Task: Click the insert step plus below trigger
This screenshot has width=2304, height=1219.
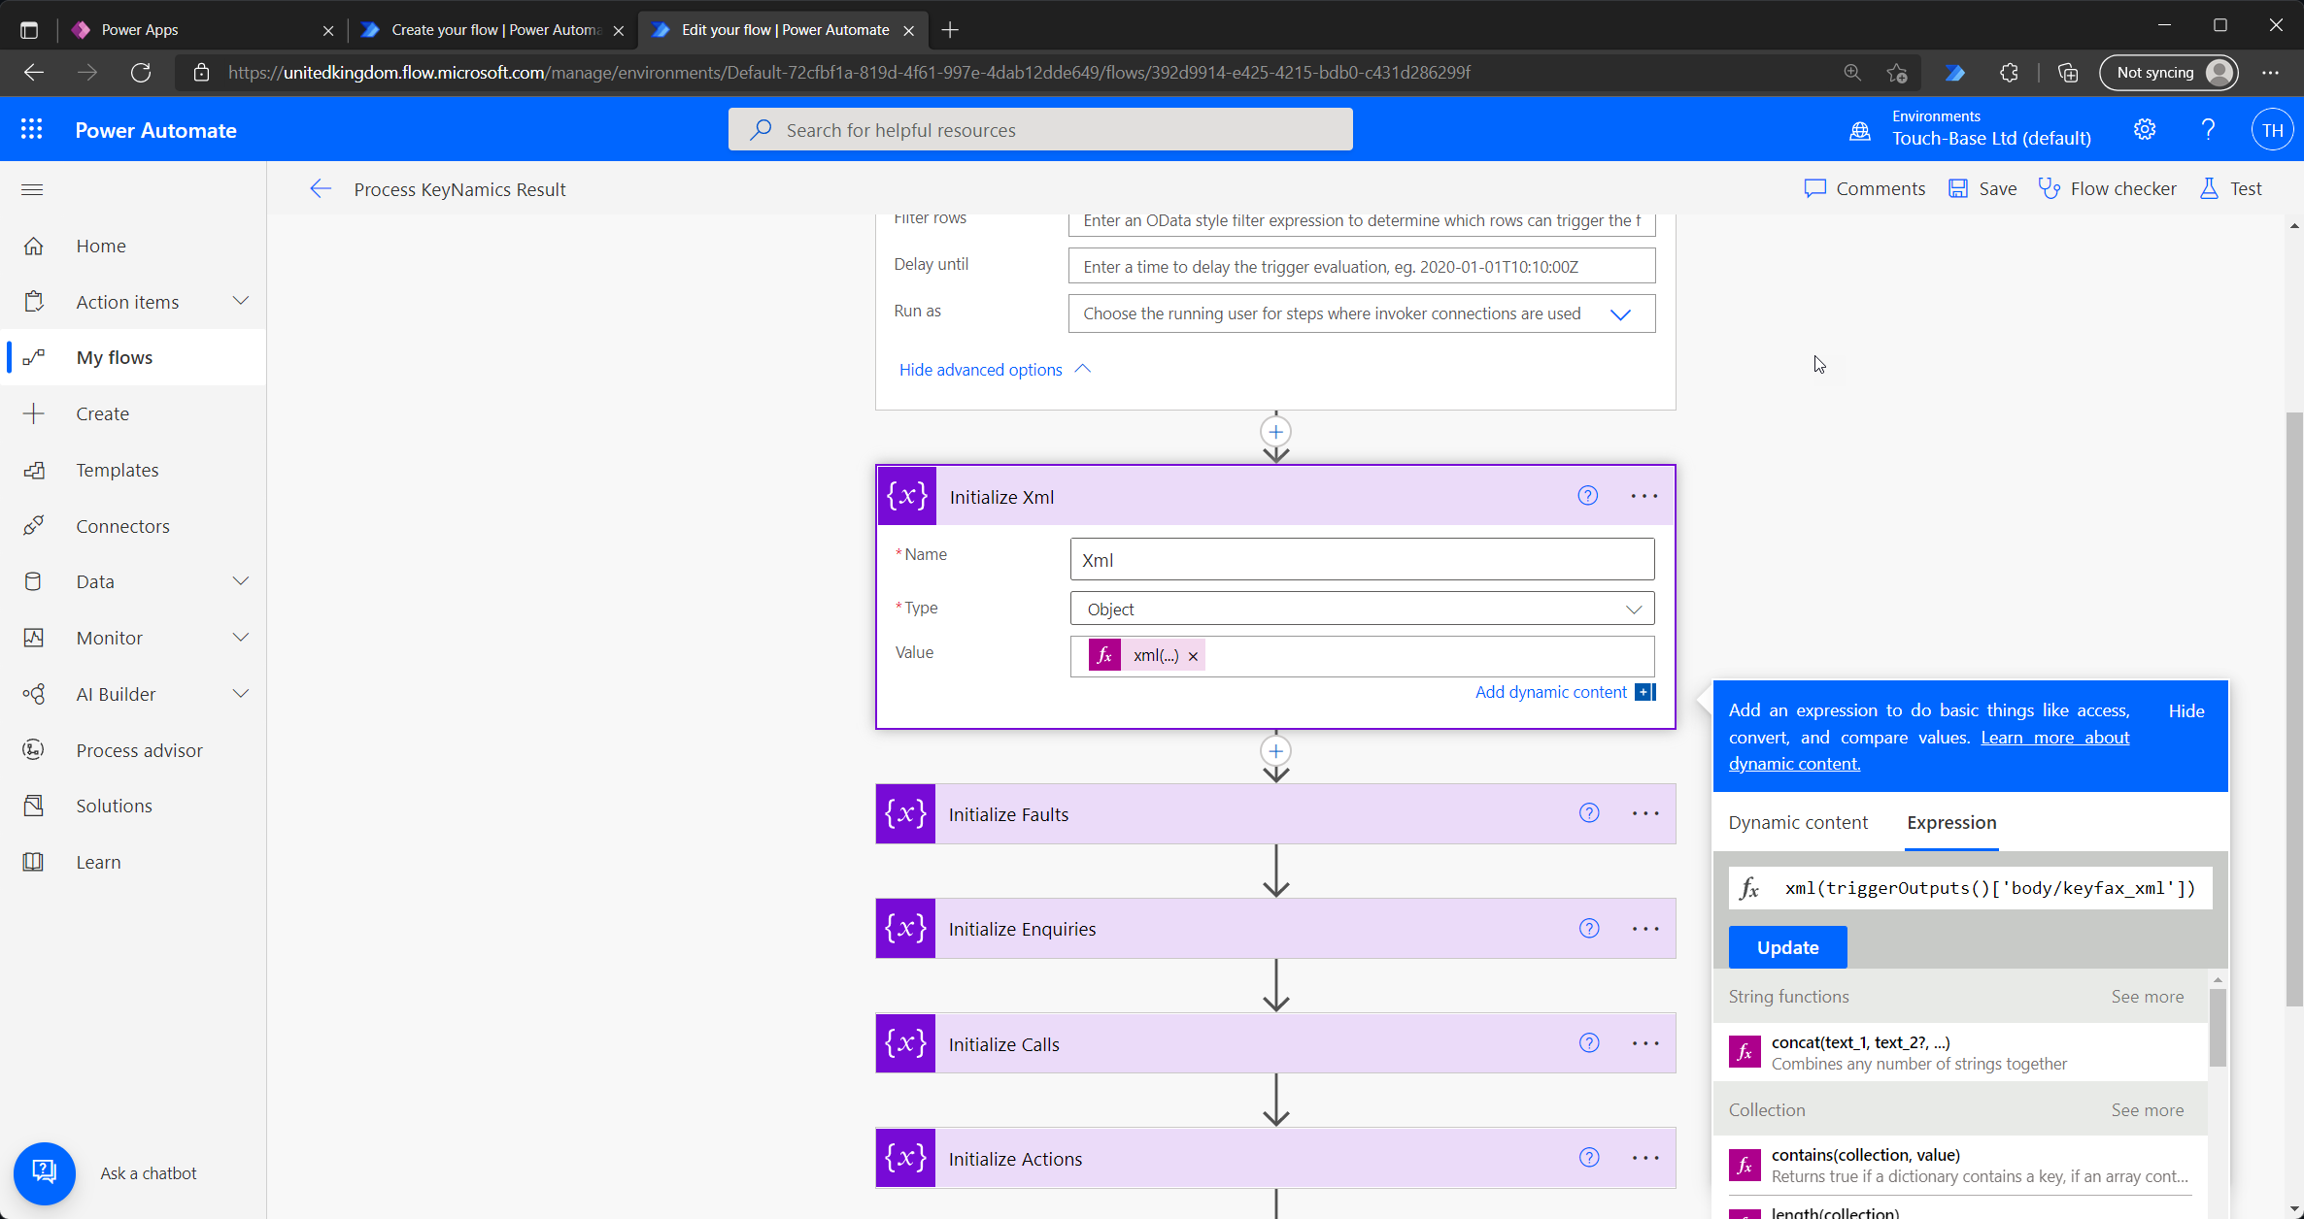Action: [1275, 432]
